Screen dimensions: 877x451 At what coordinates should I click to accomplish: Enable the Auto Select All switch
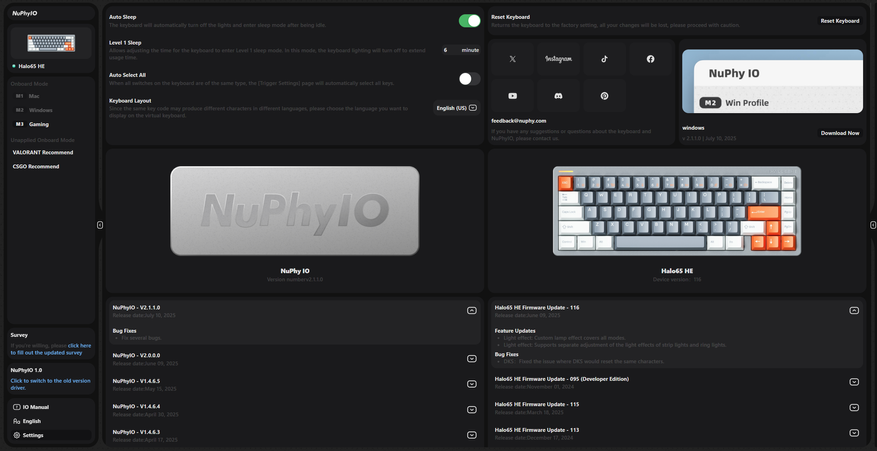[x=469, y=79]
